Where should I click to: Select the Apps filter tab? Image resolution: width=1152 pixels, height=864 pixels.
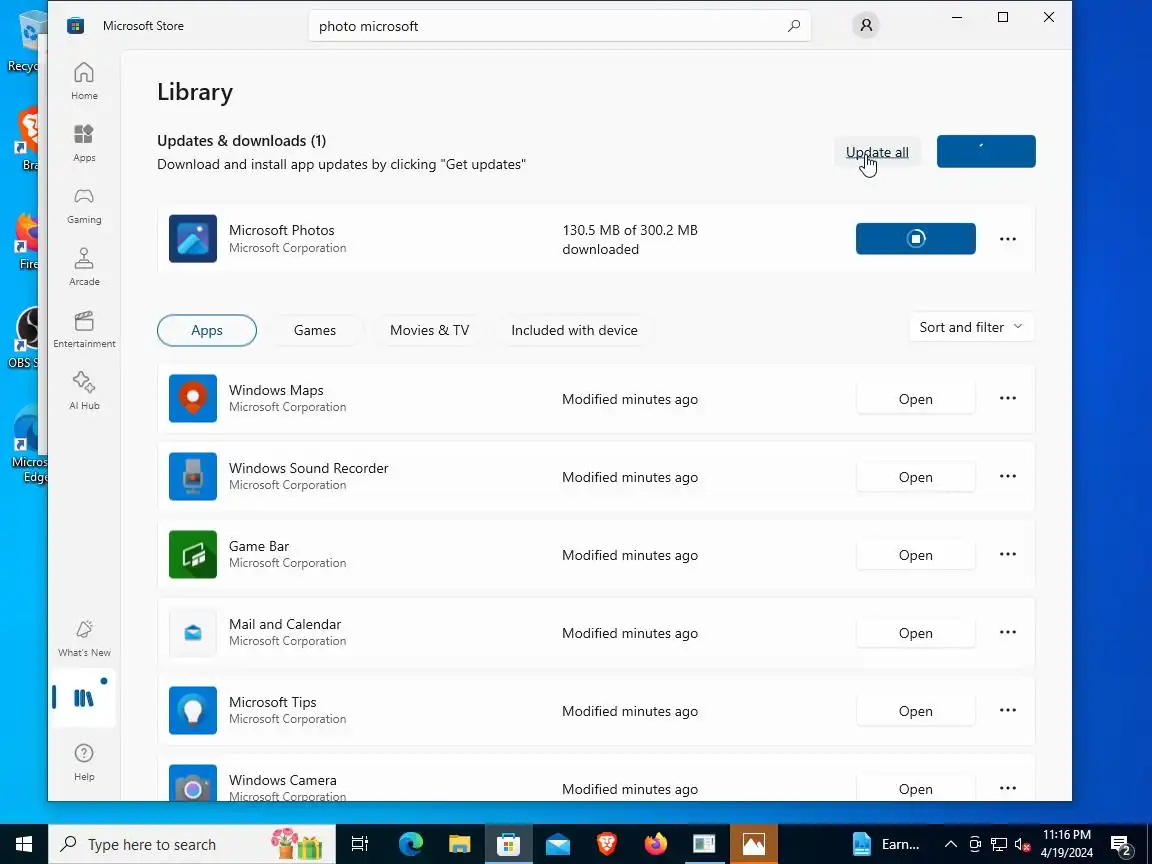(207, 331)
